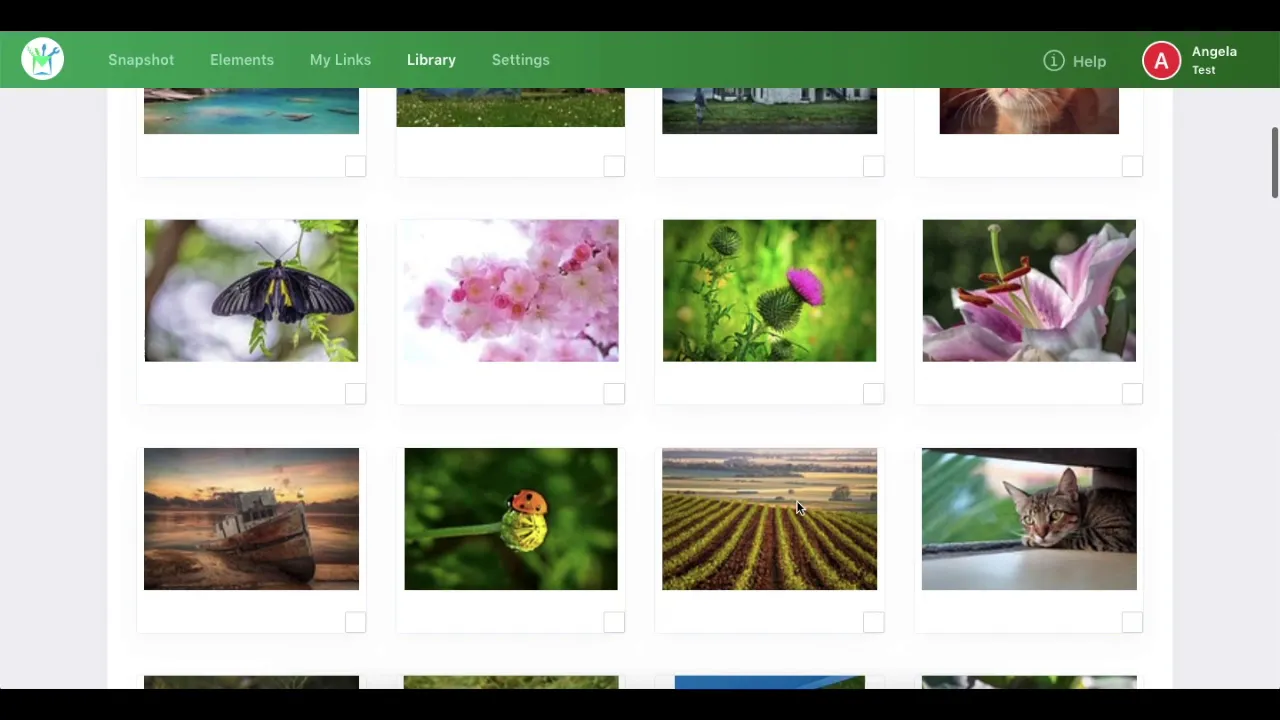1280x720 pixels.
Task: Select the ladybug on stem thumbnail
Action: (x=511, y=518)
